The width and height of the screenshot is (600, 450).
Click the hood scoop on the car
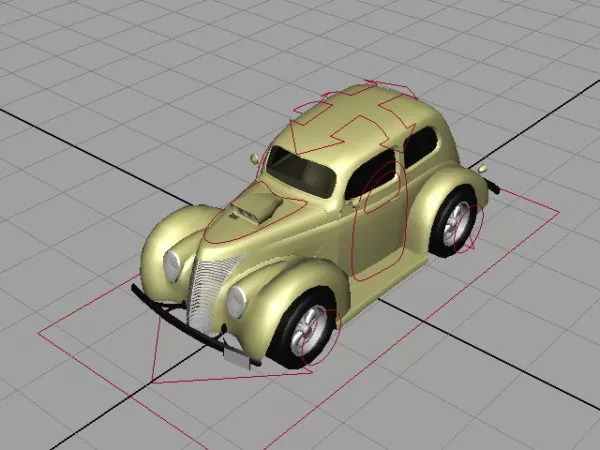pyautogui.click(x=256, y=208)
